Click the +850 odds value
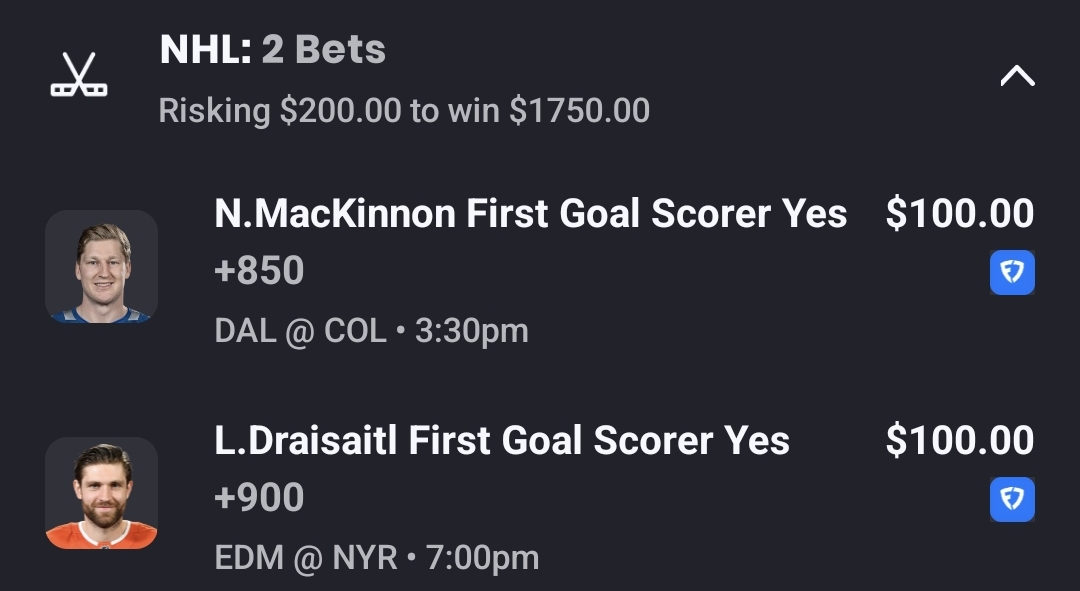This screenshot has height=591, width=1080. tap(259, 271)
